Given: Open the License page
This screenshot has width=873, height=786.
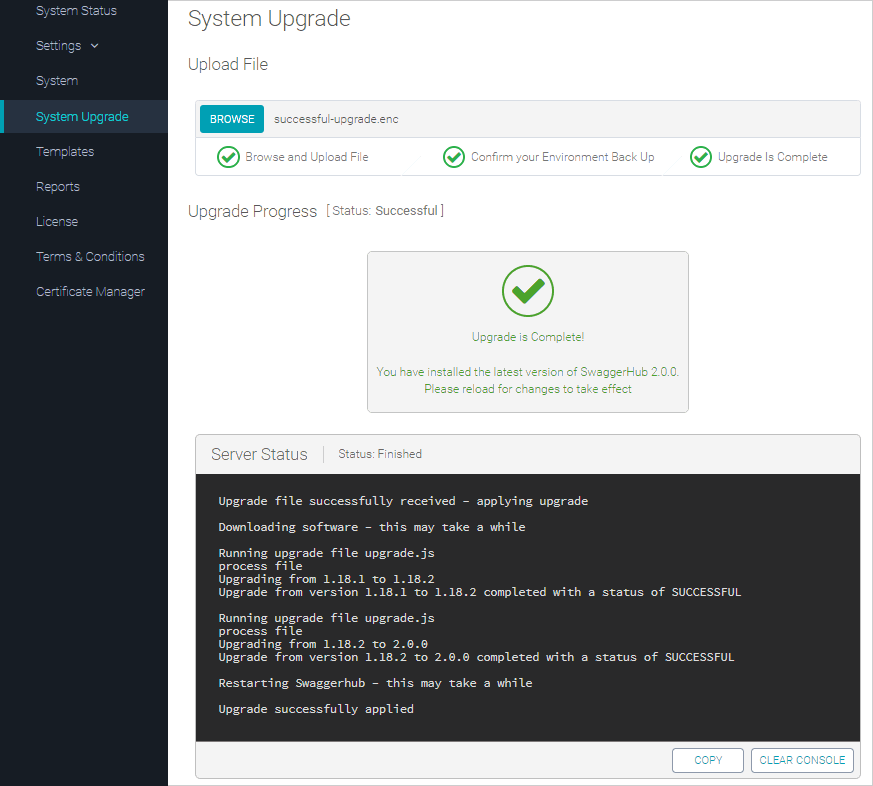Looking at the screenshot, I should (57, 222).
